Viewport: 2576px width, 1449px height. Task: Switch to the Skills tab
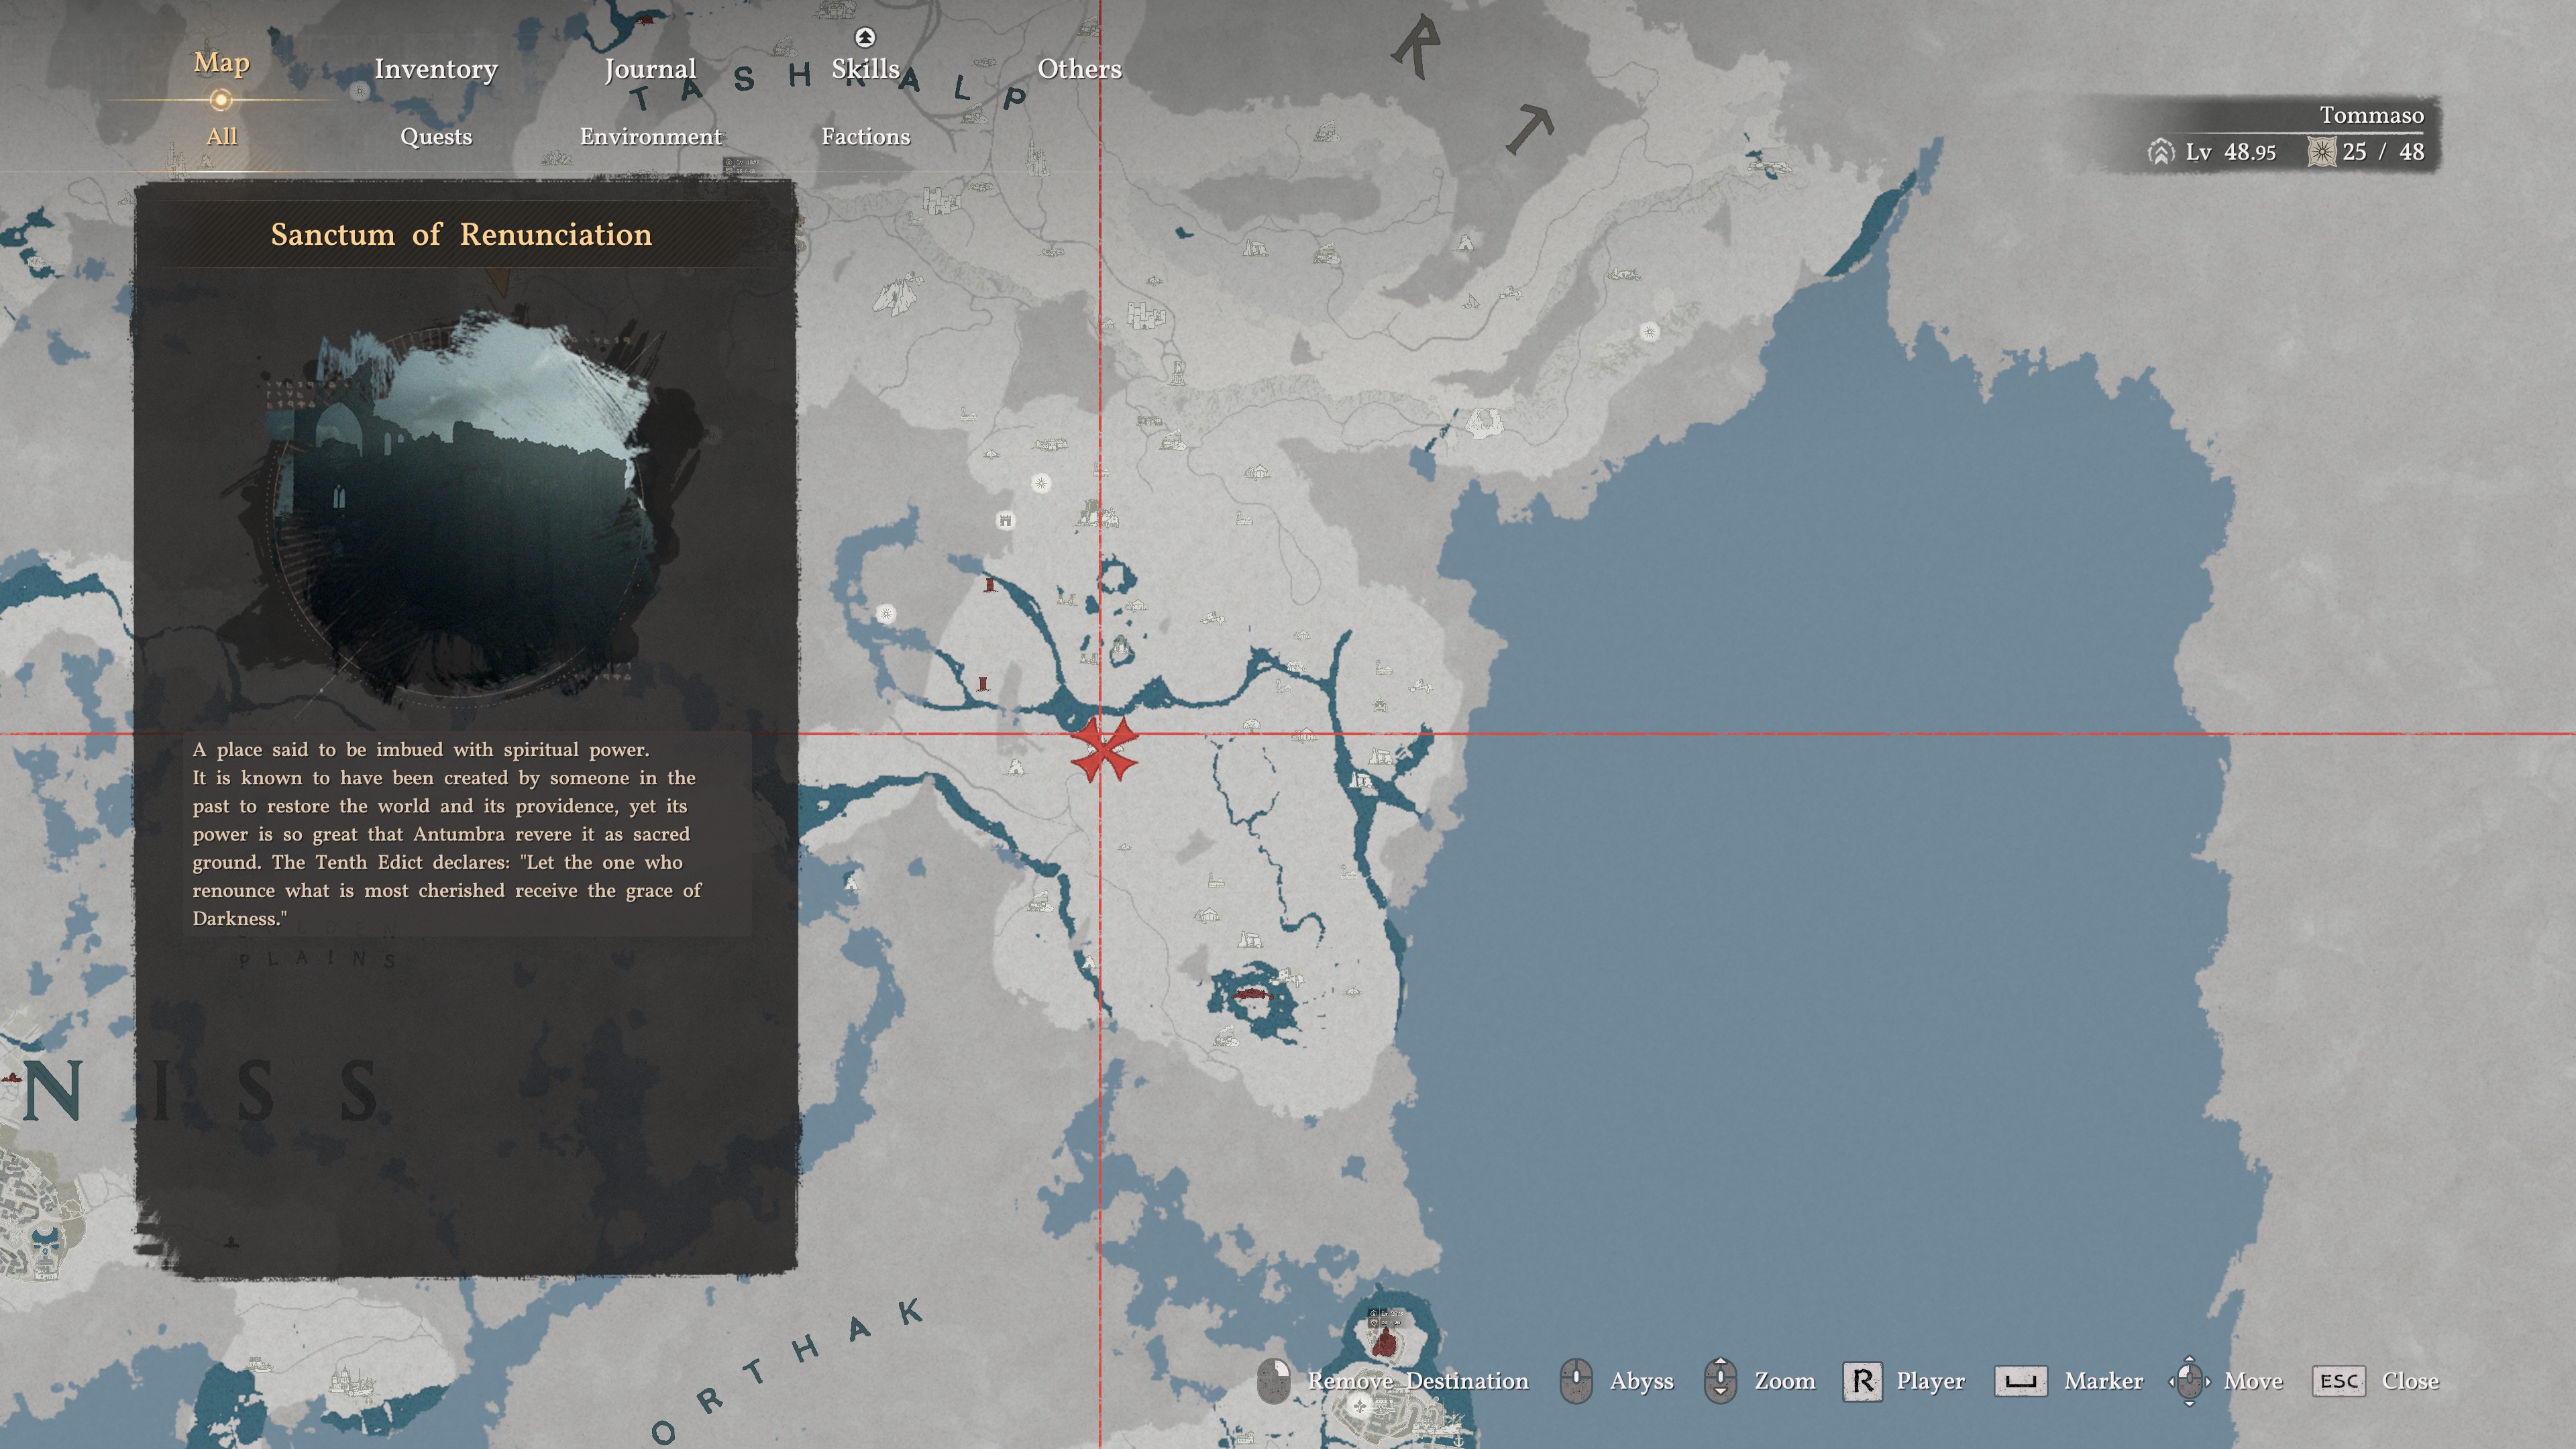(865, 69)
